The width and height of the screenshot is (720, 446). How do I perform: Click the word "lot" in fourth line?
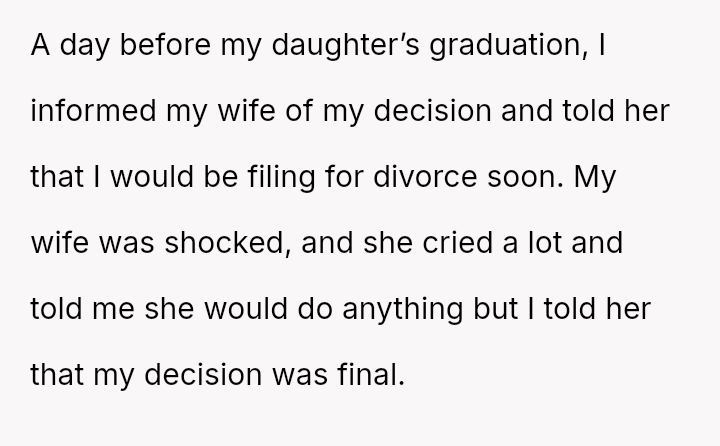pos(545,243)
